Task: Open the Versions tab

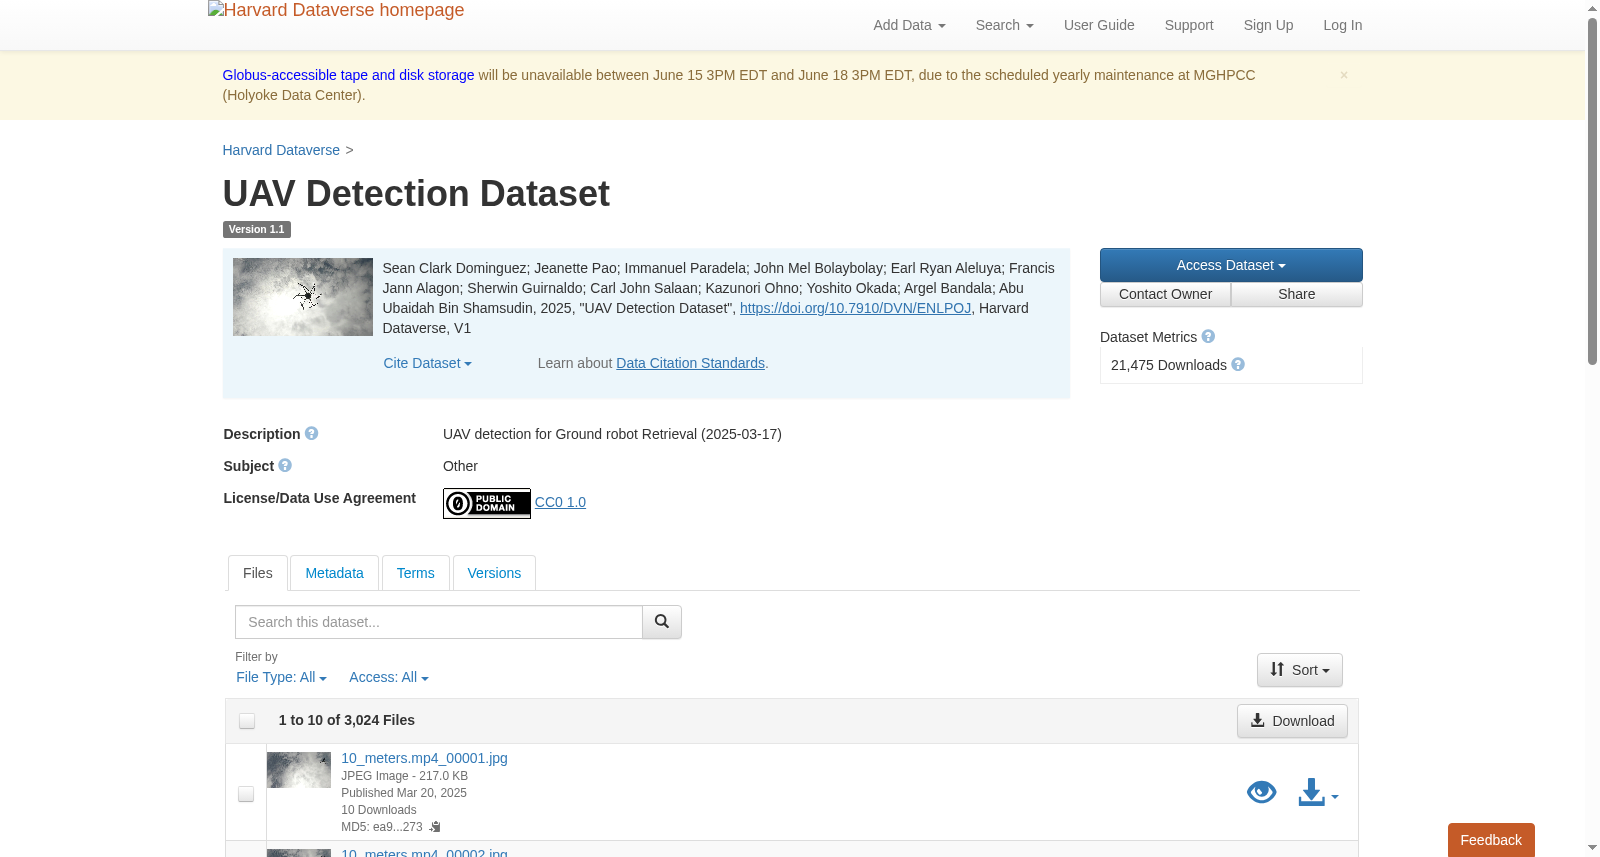Action: tap(494, 573)
